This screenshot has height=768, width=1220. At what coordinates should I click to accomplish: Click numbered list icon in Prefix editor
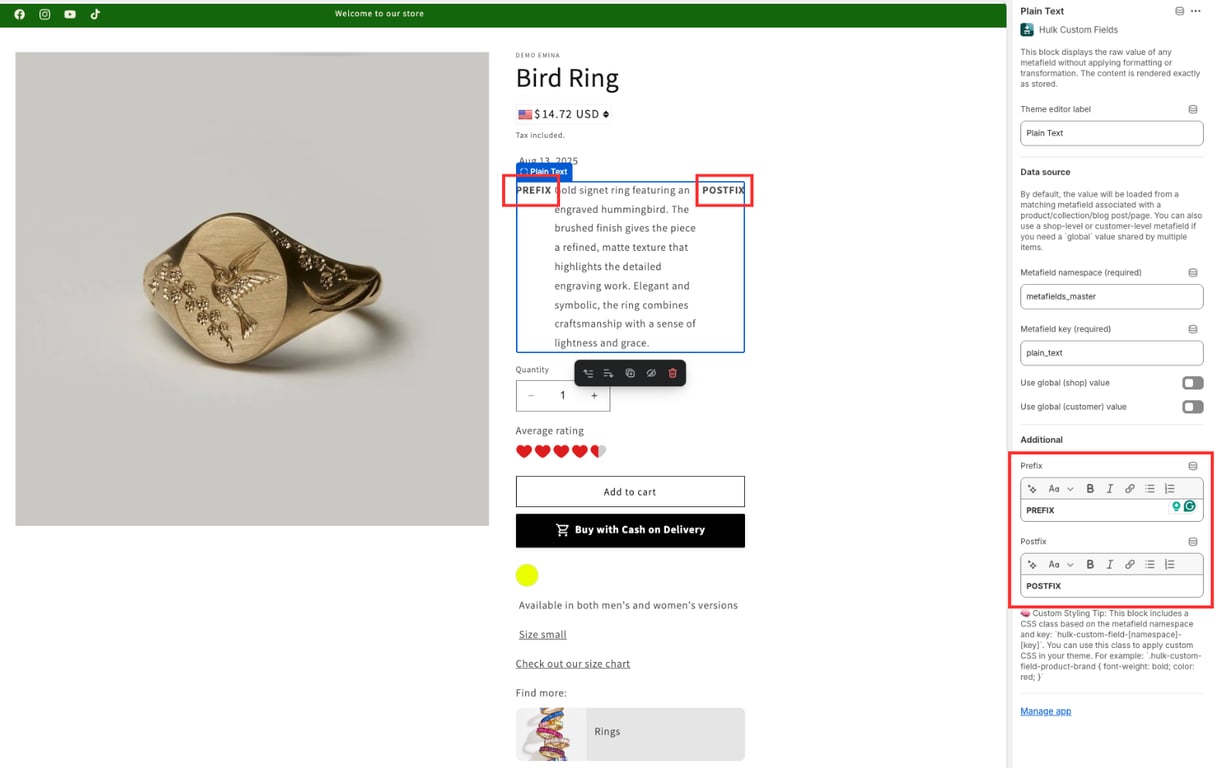1170,489
